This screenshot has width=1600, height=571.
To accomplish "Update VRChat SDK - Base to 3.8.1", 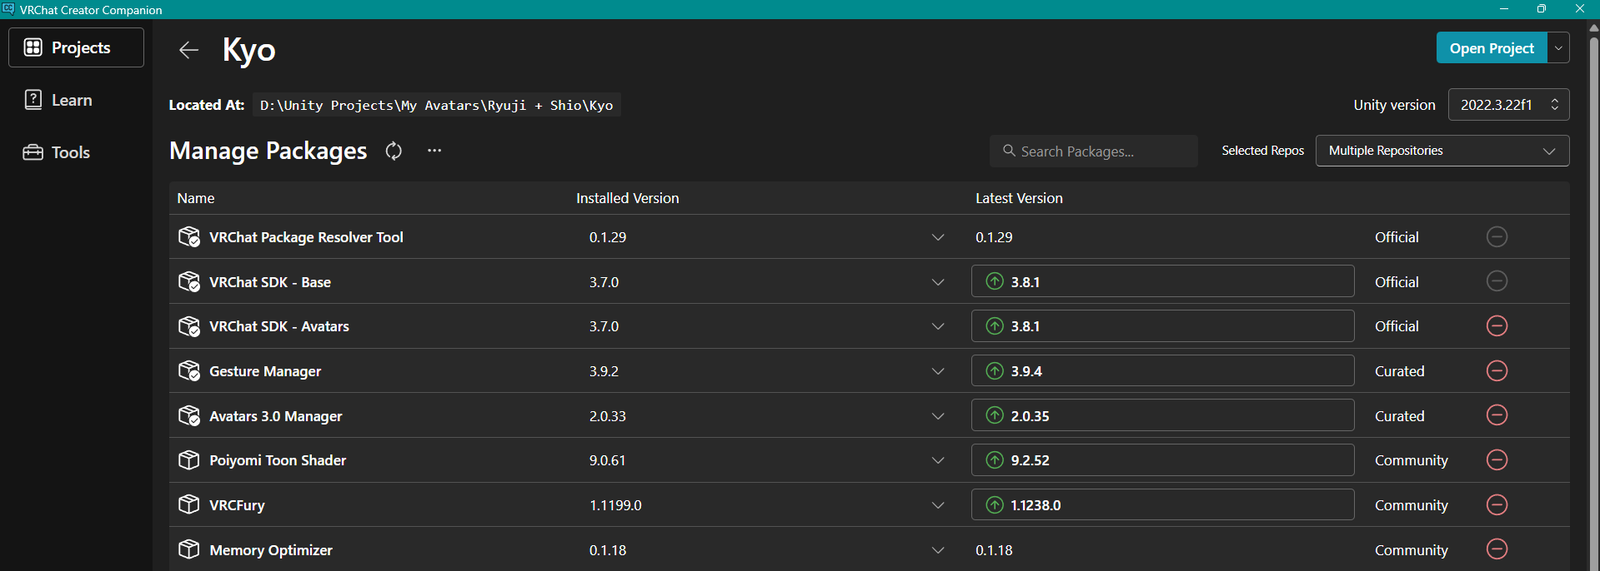I will click(1162, 281).
